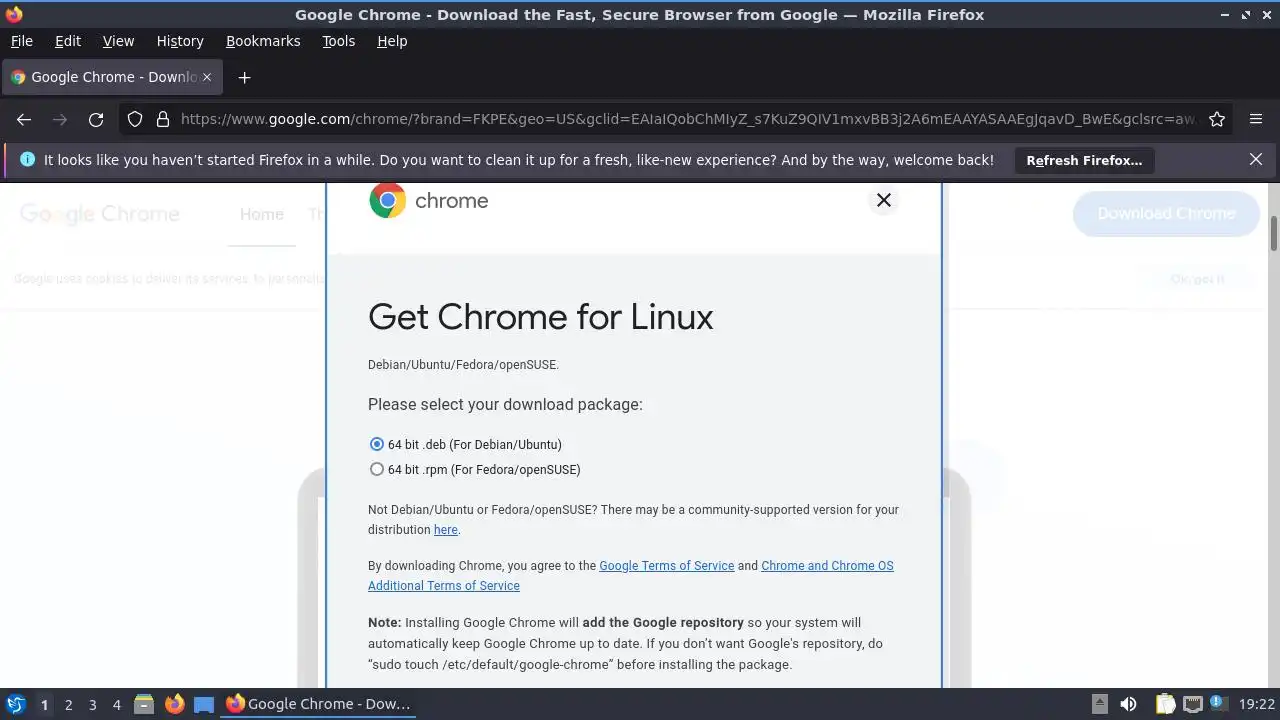
Task: Select the 64 bit .rpm package option
Action: 377,469
